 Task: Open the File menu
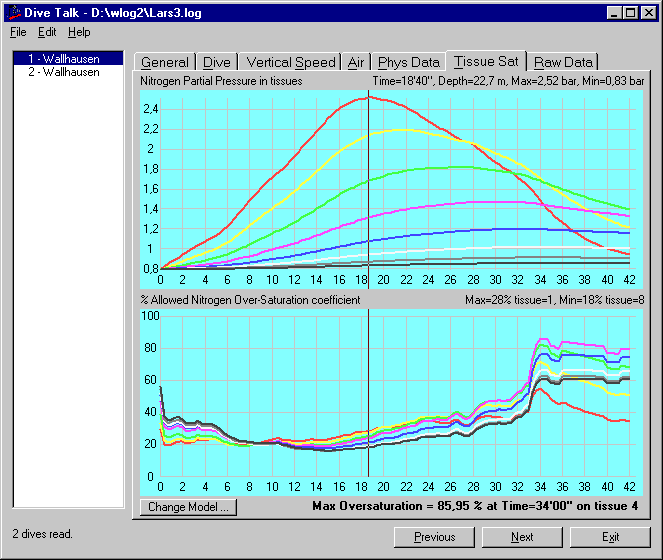(18, 32)
